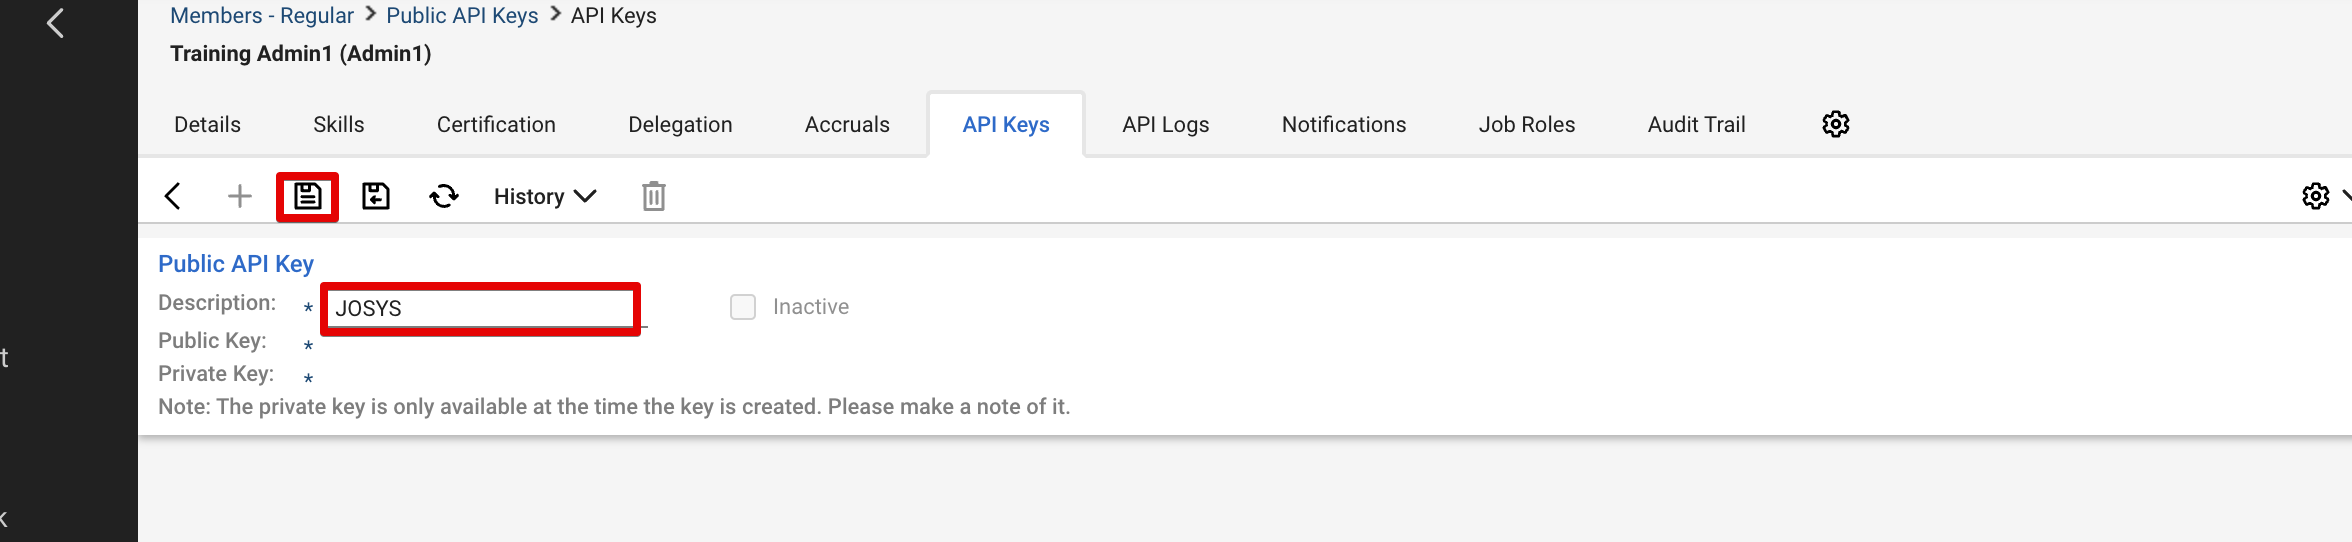Click the Members - Regular breadcrumb link
This screenshot has height=542, width=2352.
point(262,16)
